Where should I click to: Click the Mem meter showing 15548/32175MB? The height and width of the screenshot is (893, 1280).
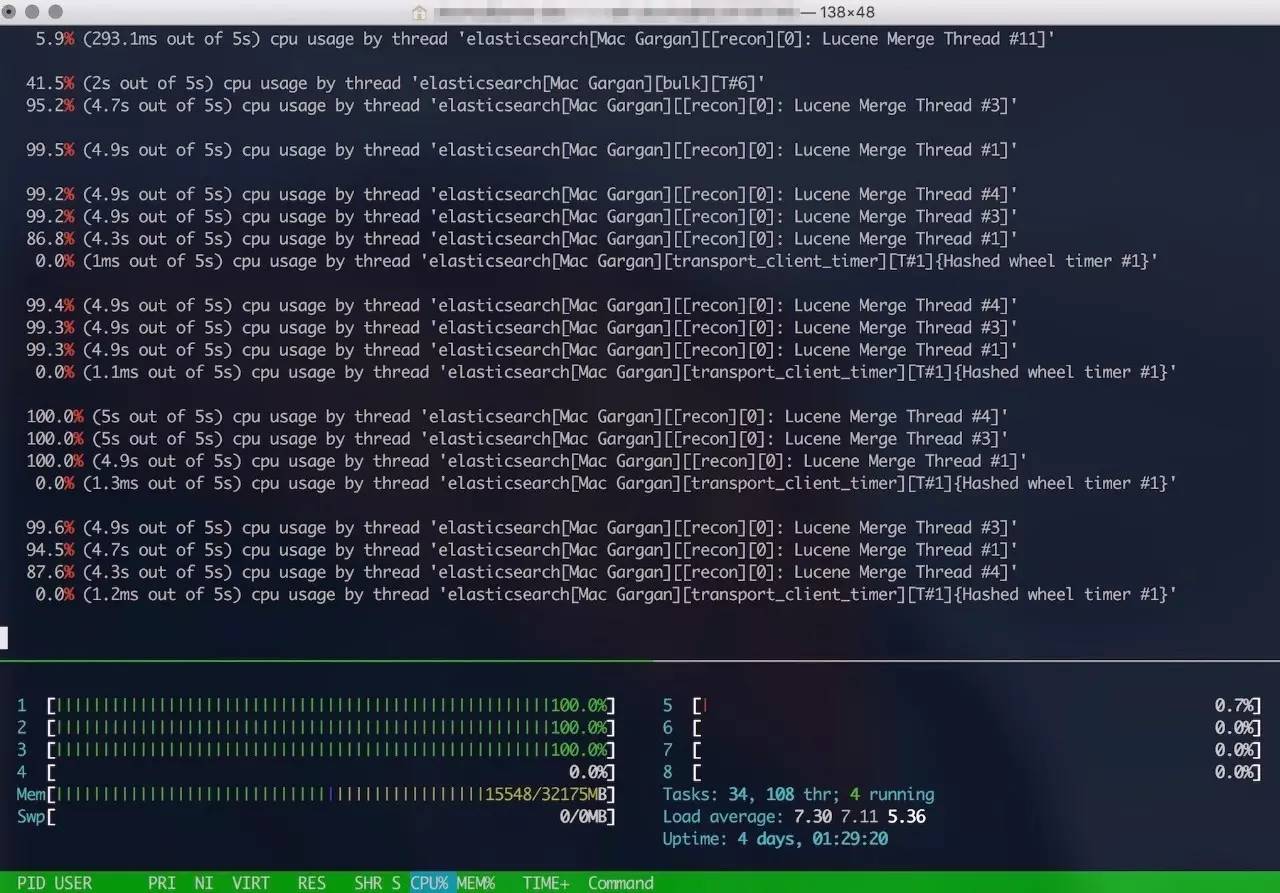[316, 794]
